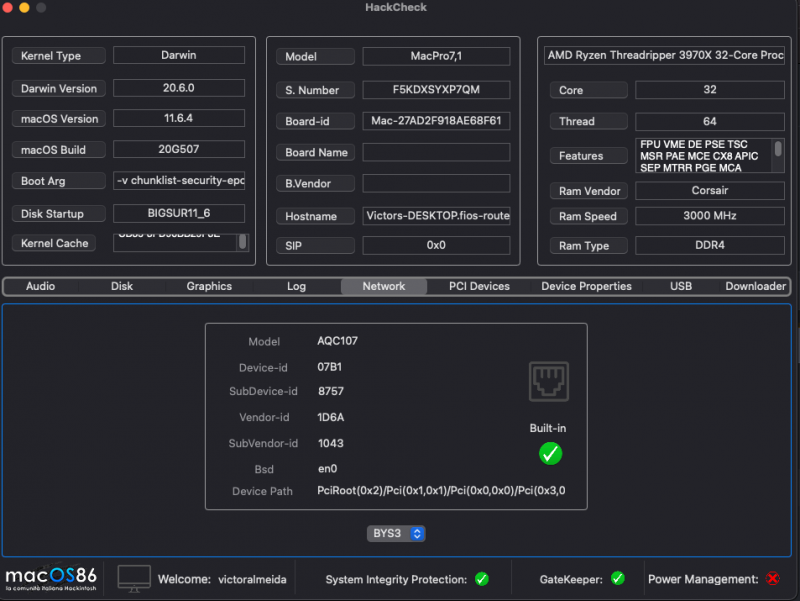Click the green Built-in checkmark icon
Viewport: 800px width, 601px height.
[550, 454]
